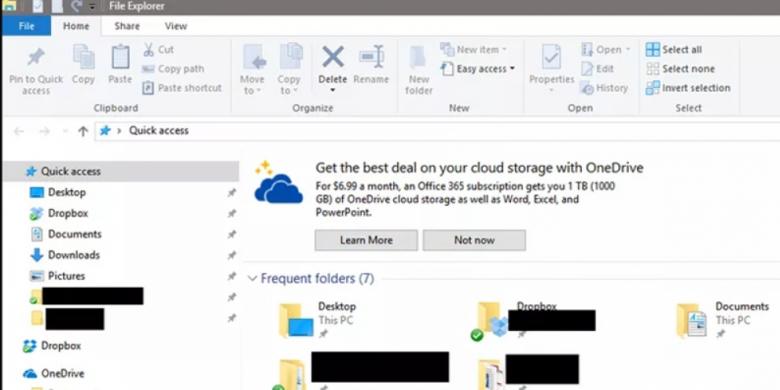The width and height of the screenshot is (780, 390).
Task: Dismiss the OneDrive ad with Not now
Action: click(x=474, y=240)
